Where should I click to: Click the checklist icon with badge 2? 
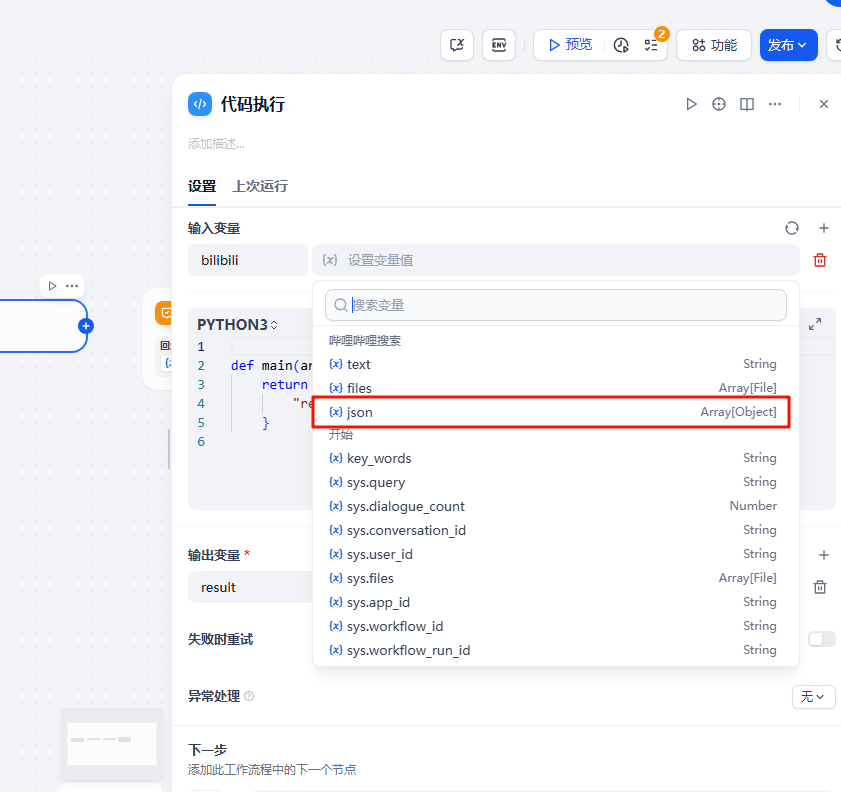coord(651,45)
